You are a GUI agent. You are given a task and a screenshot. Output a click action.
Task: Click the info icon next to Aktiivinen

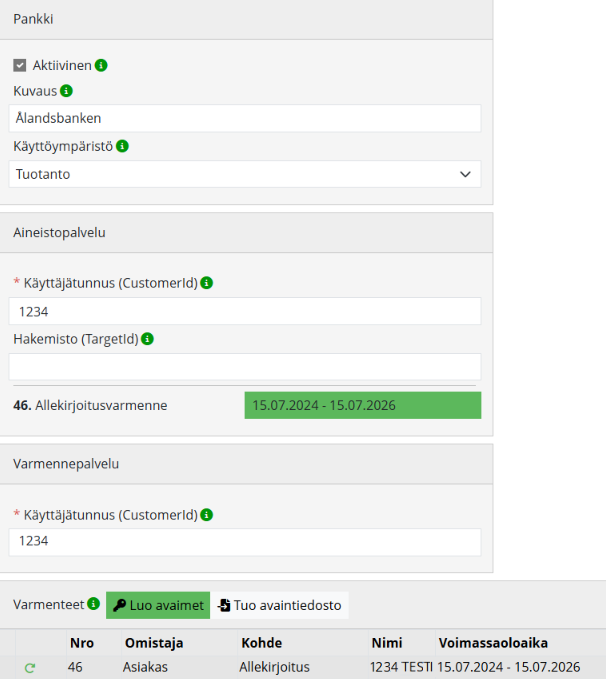(101, 65)
